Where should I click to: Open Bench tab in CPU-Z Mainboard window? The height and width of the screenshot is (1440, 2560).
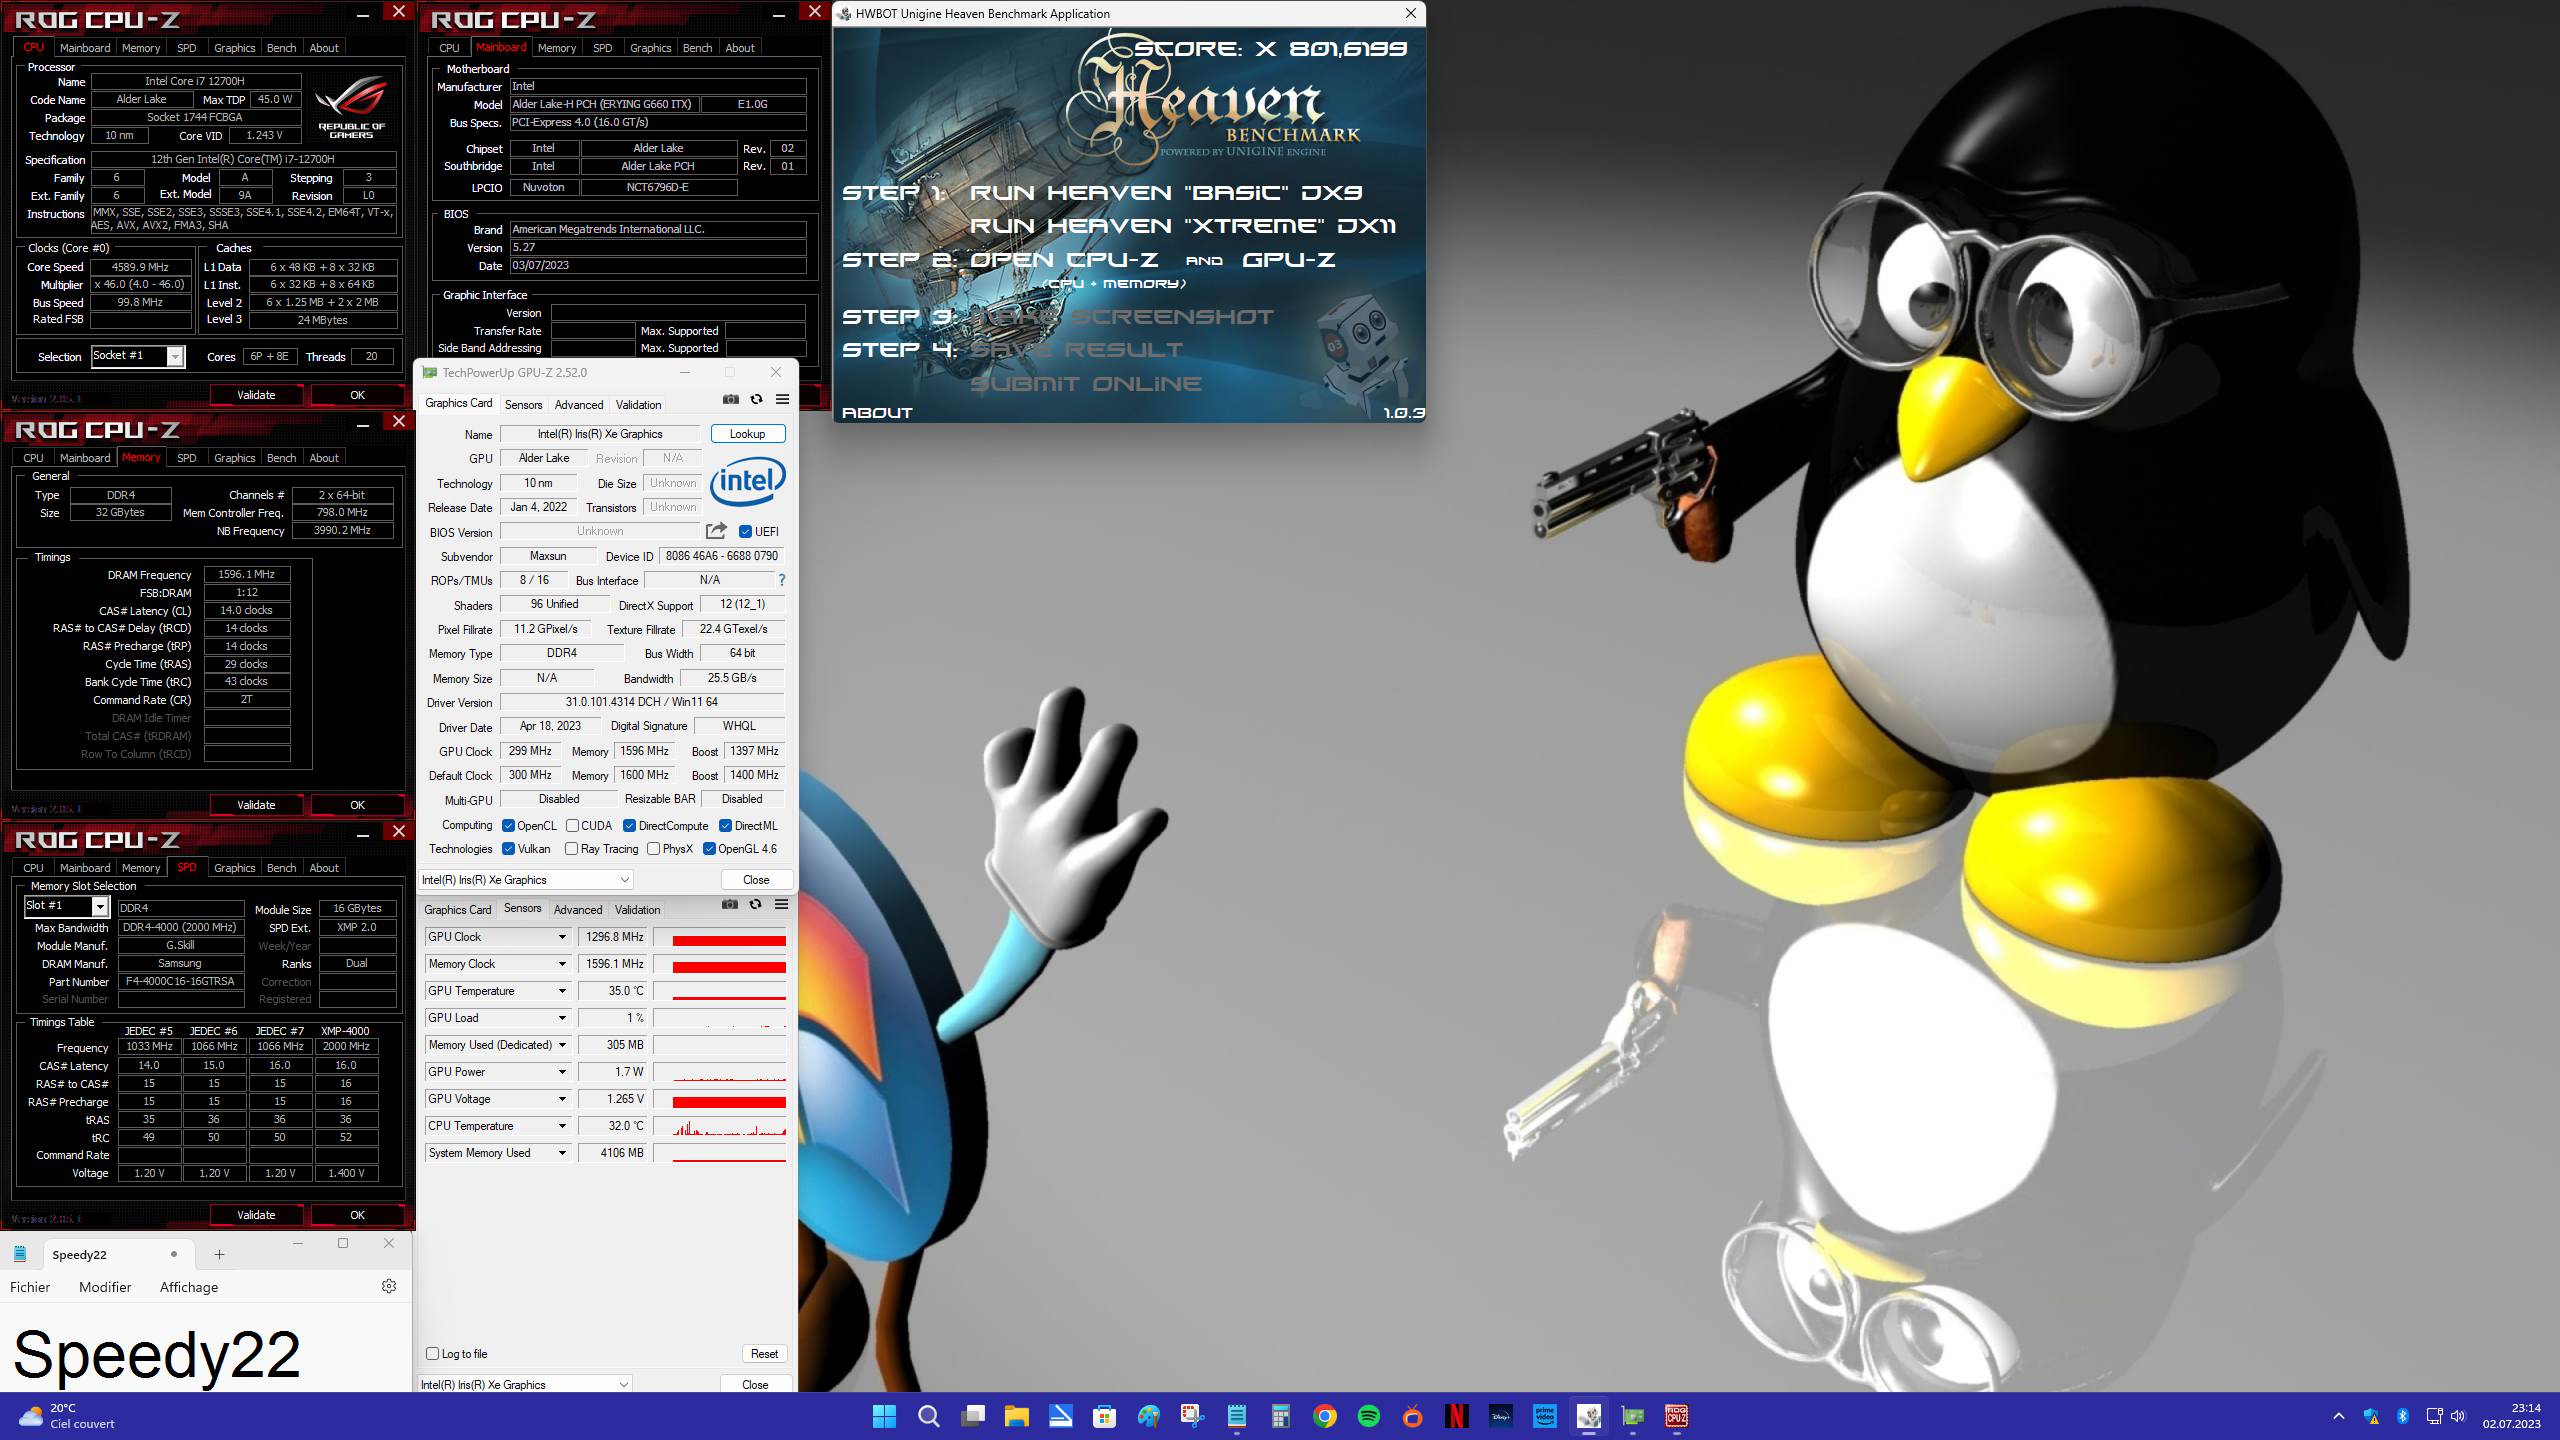[697, 48]
